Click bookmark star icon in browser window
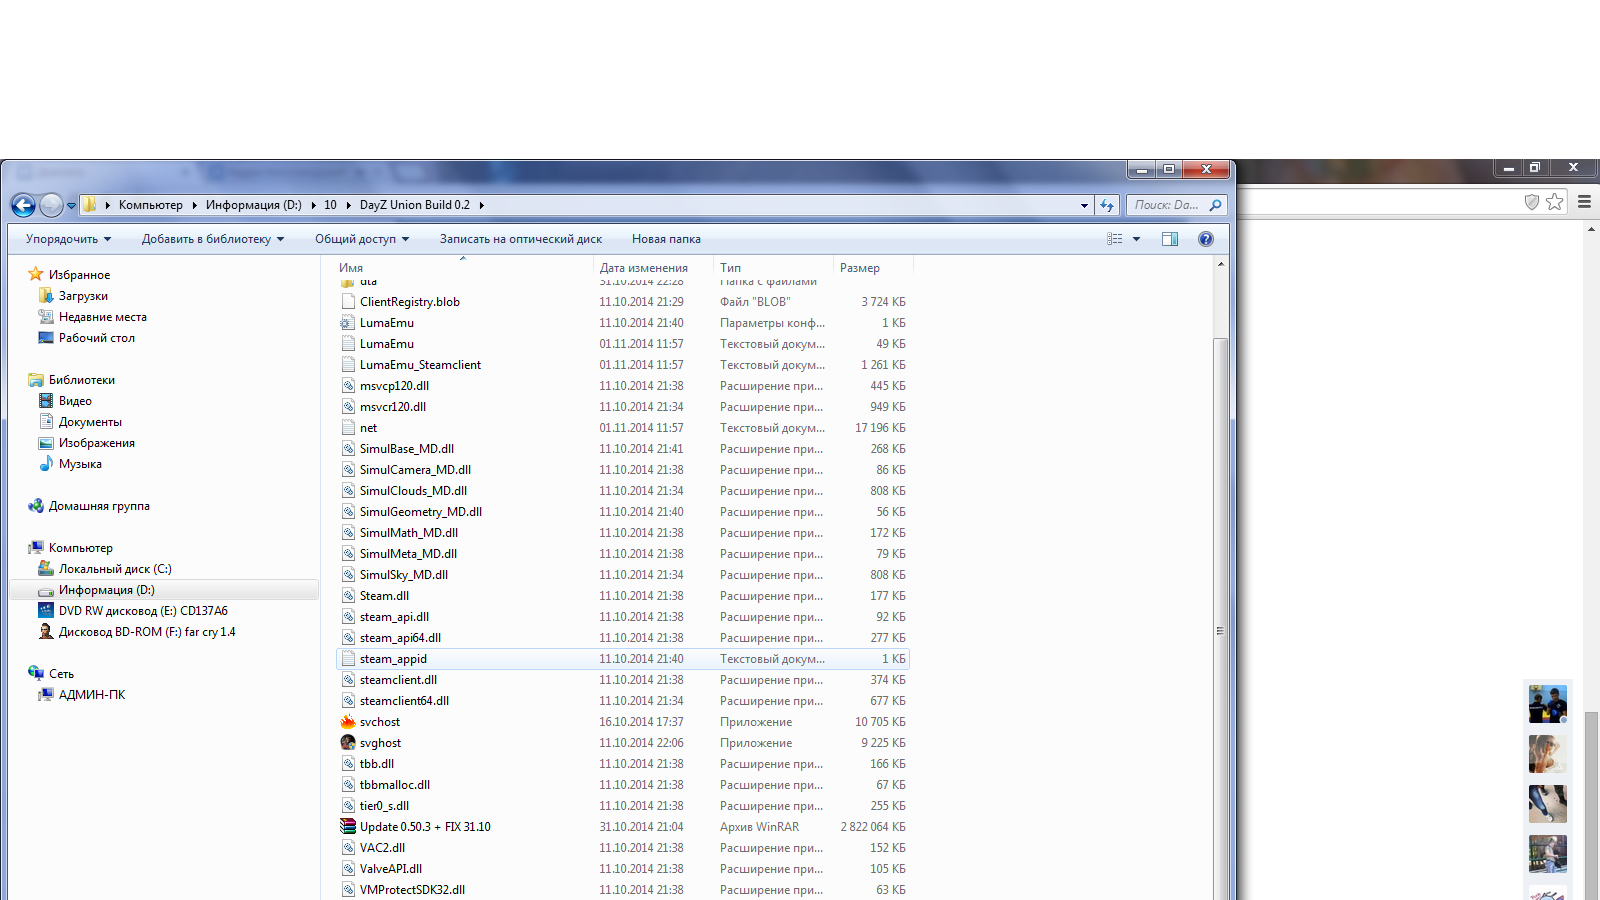Screen dimensions: 1600x900 1554,202
